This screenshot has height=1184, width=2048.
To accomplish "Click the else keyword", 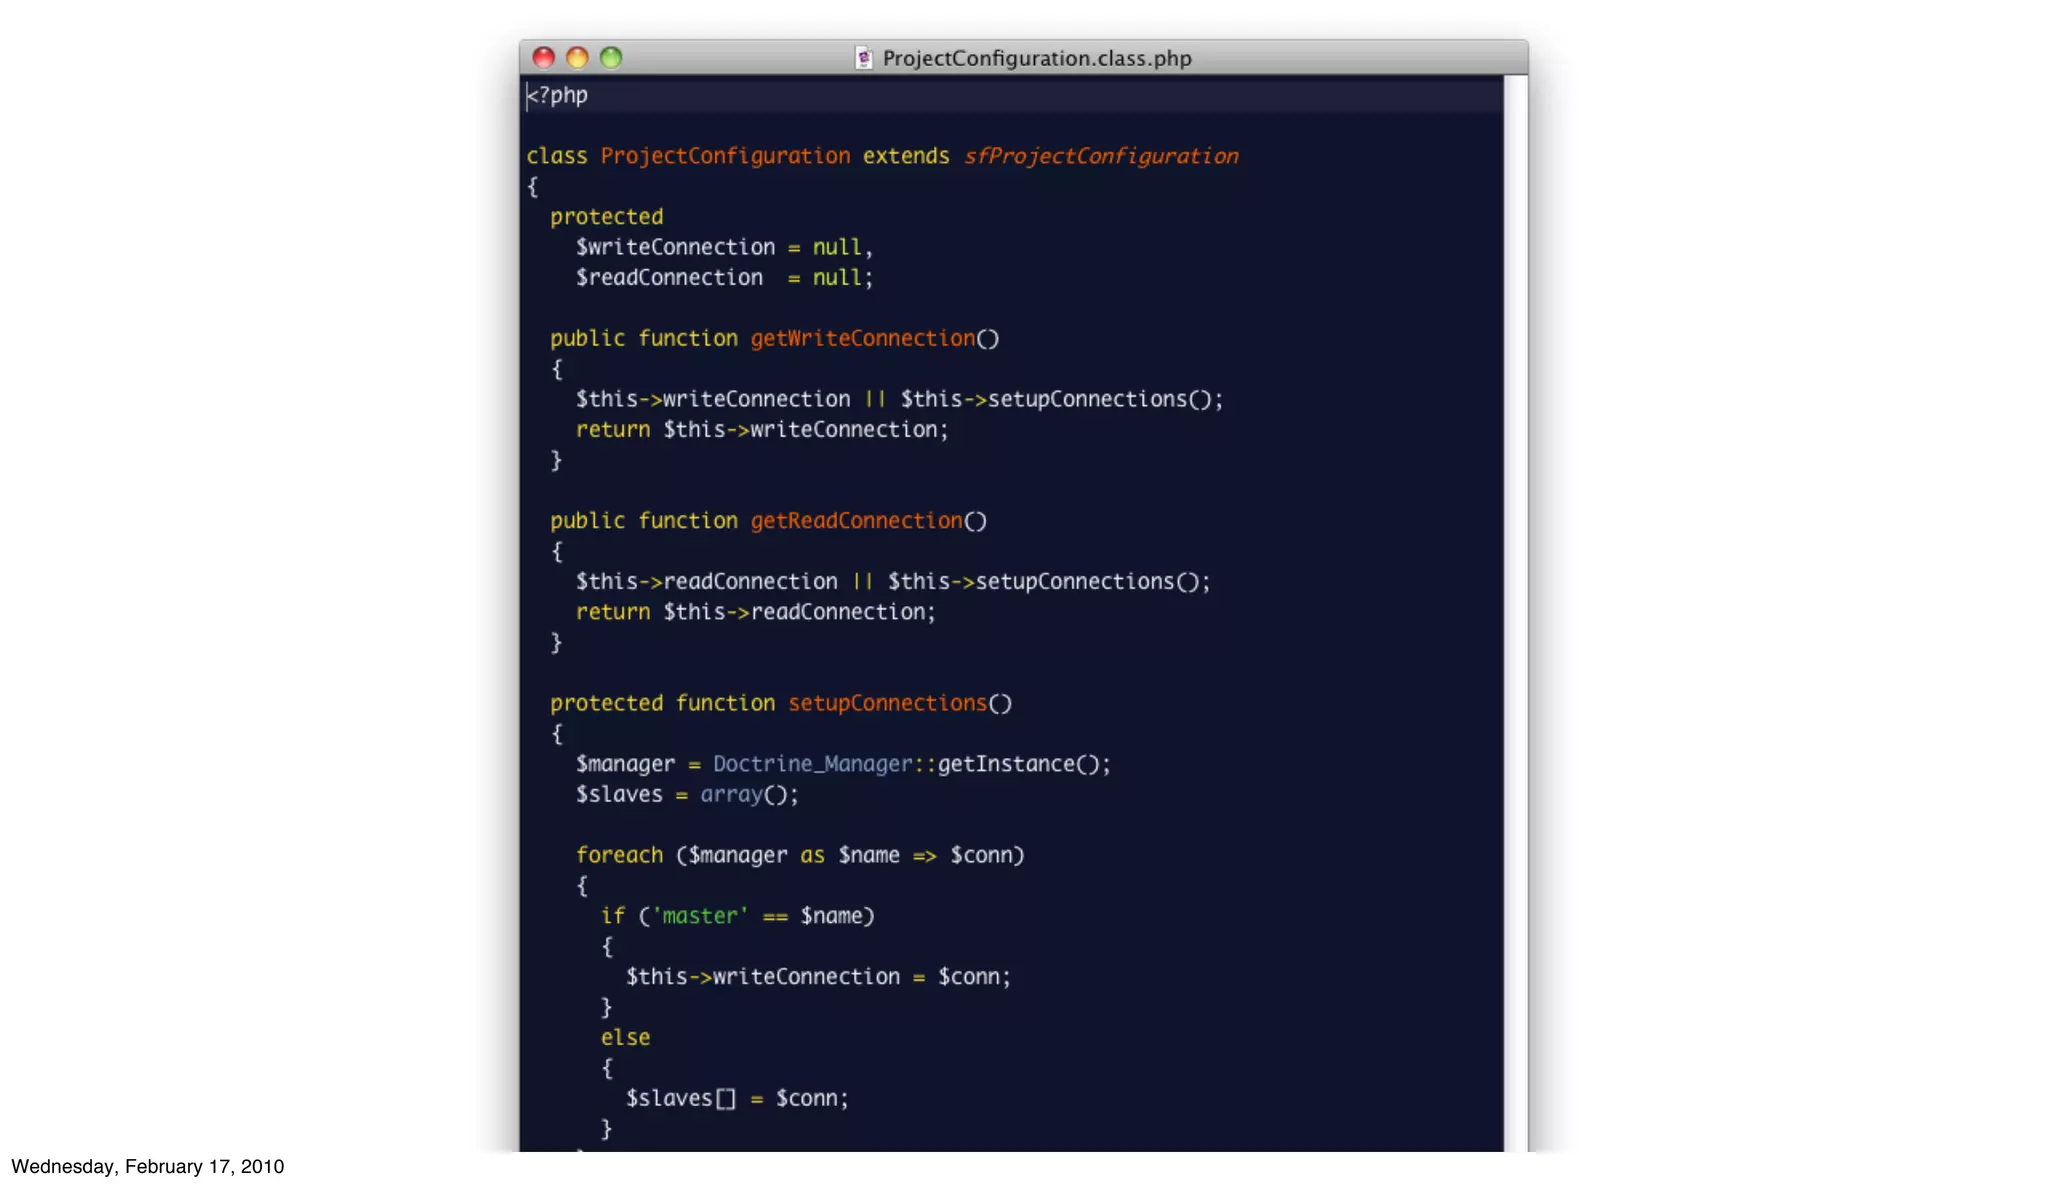I will click(625, 1038).
